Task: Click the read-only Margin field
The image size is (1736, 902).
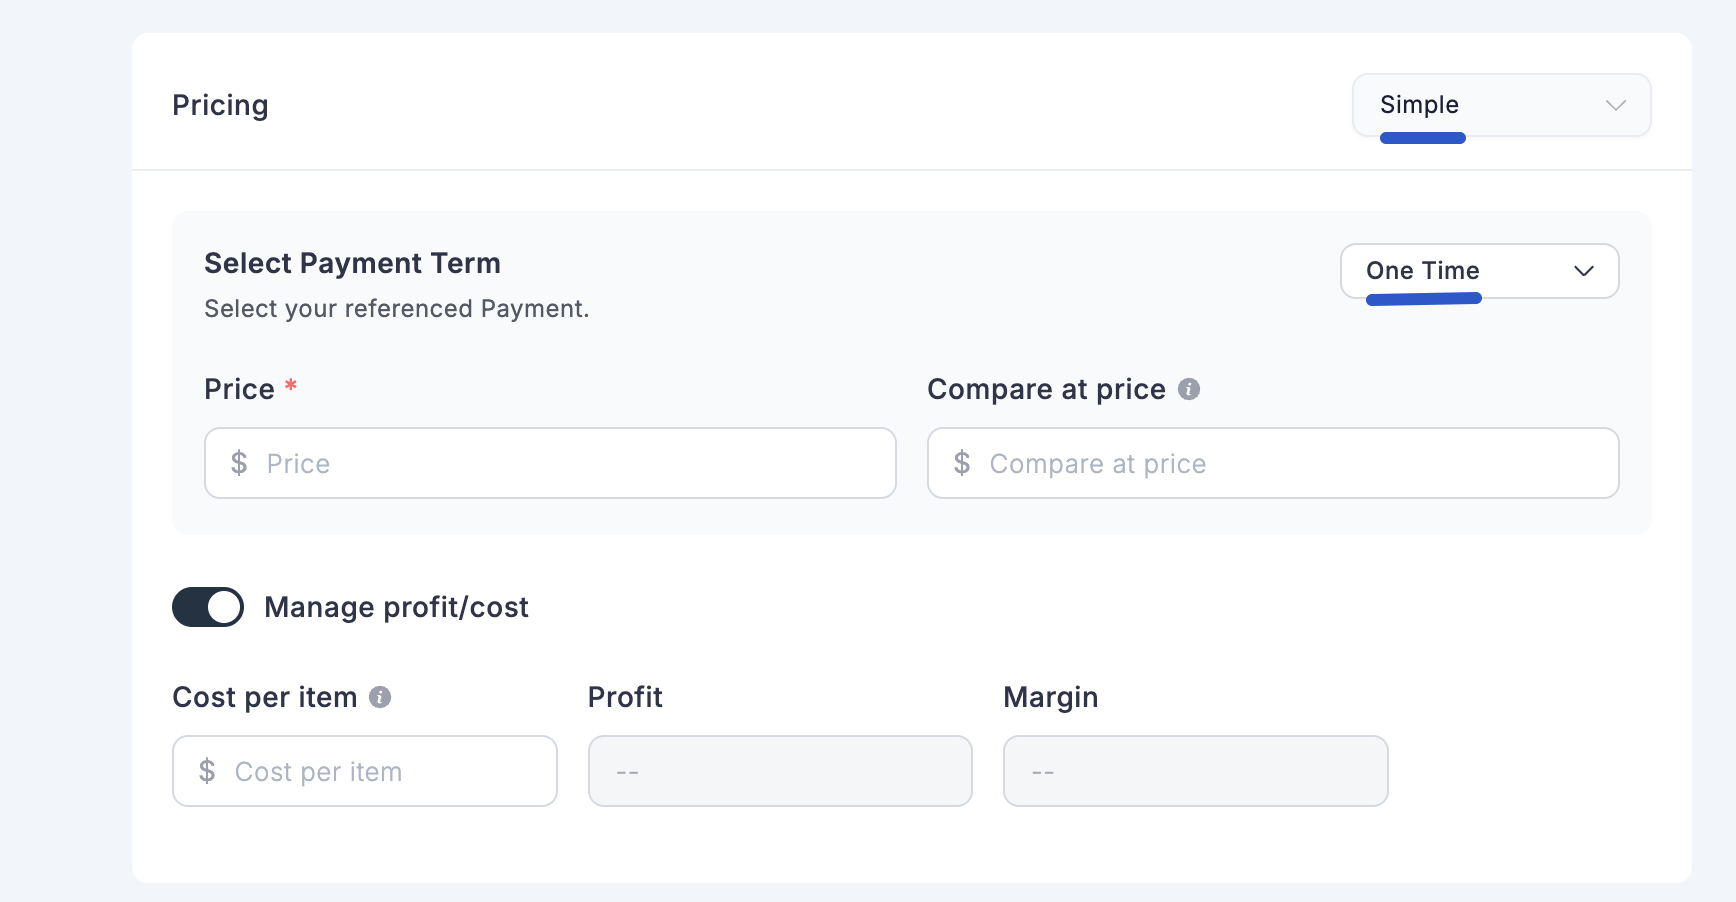Action: tap(1195, 771)
